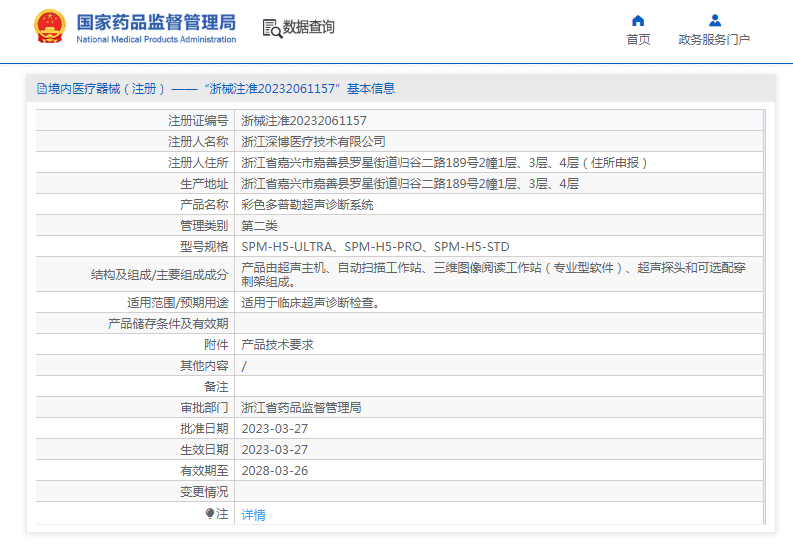Open the 政务服务门户 portal label
Image resolution: width=793 pixels, height=546 pixels.
tap(714, 40)
